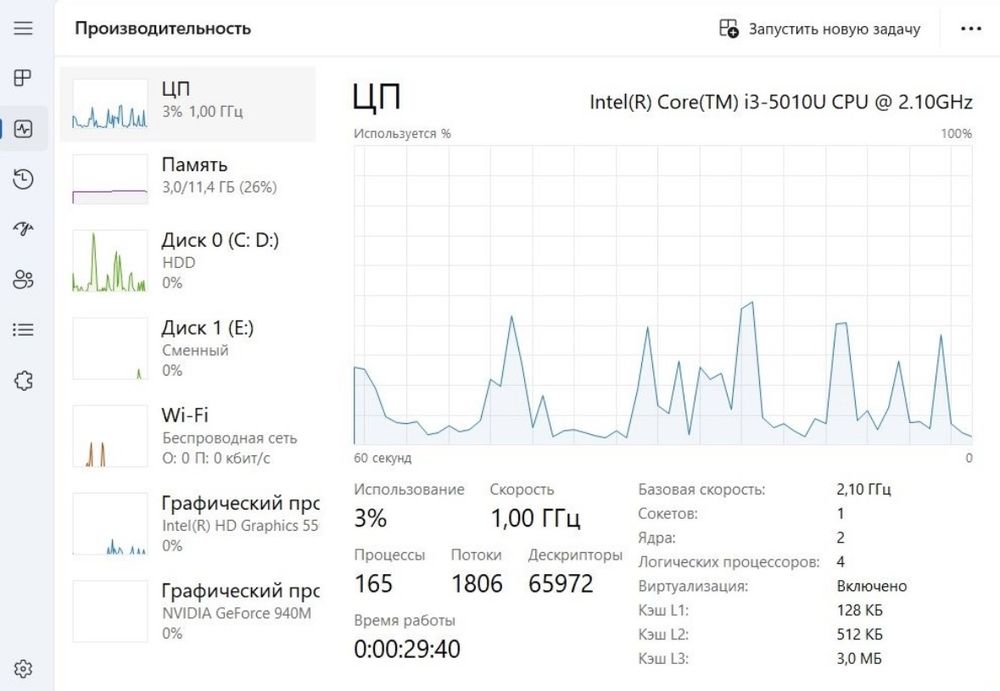Select the NVIDIA GeForce 940M item
Image resolution: width=1000 pixels, height=691 pixels.
pos(188,611)
